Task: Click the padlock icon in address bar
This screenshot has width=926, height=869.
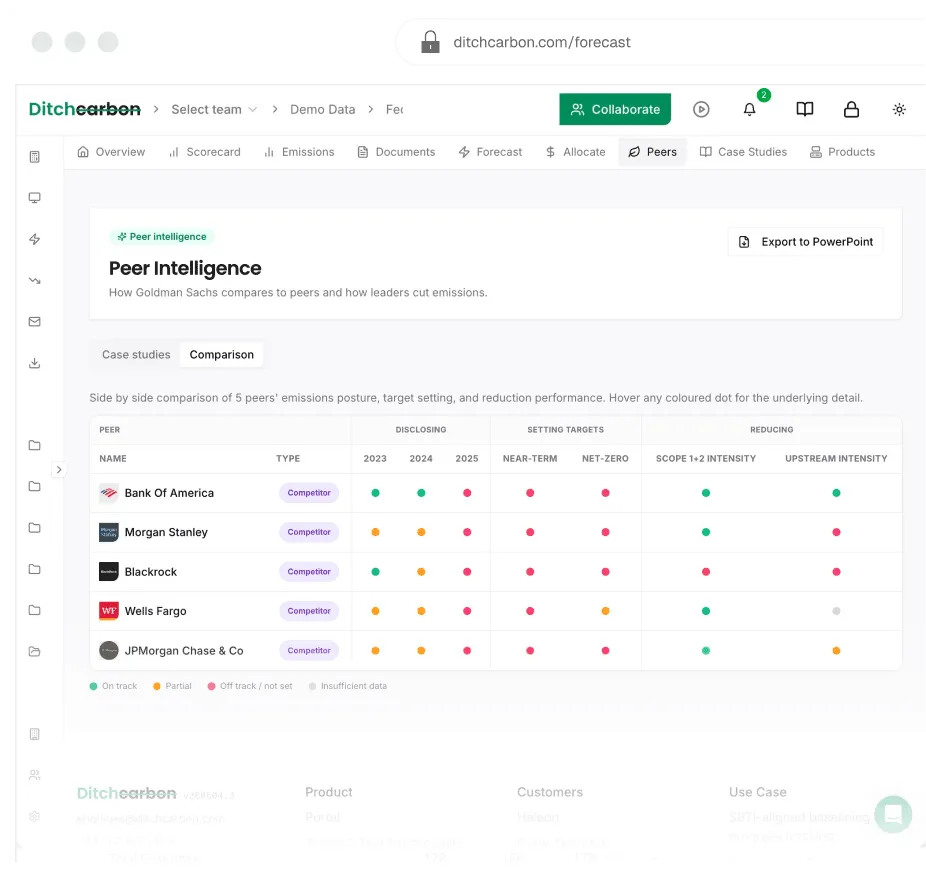Action: tap(430, 42)
